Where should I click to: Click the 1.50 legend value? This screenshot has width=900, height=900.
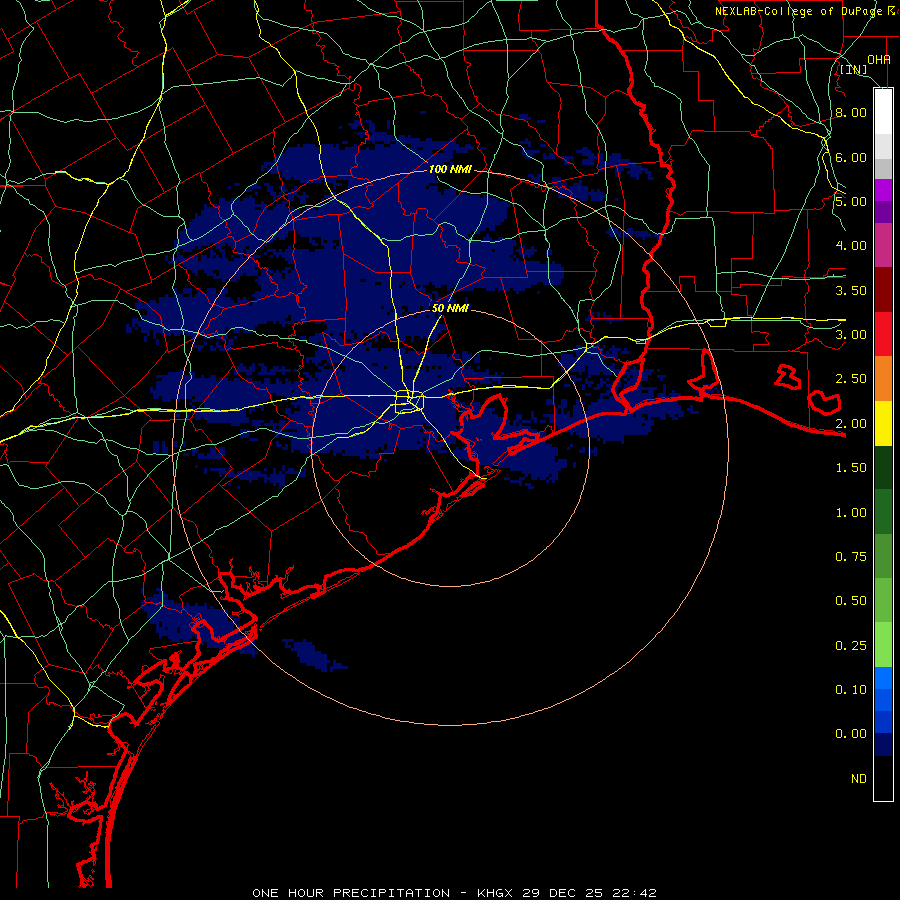(851, 468)
